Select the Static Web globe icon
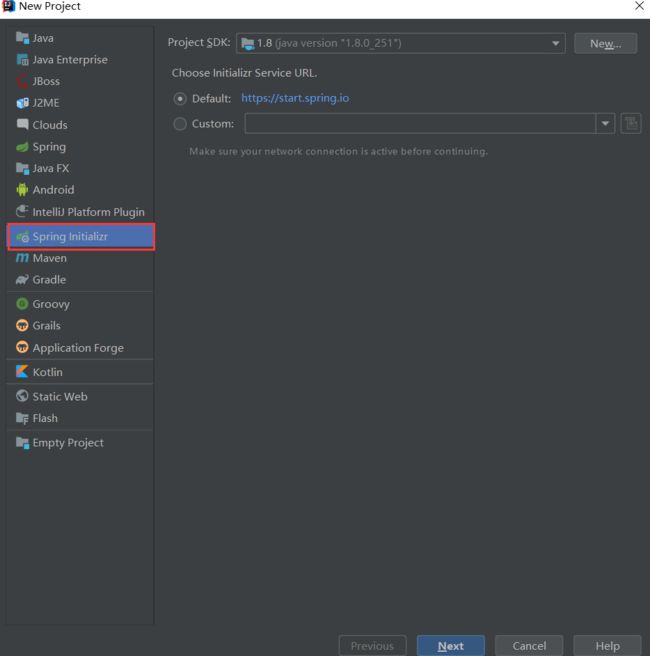Viewport: 650px width, 656px height. tap(22, 396)
